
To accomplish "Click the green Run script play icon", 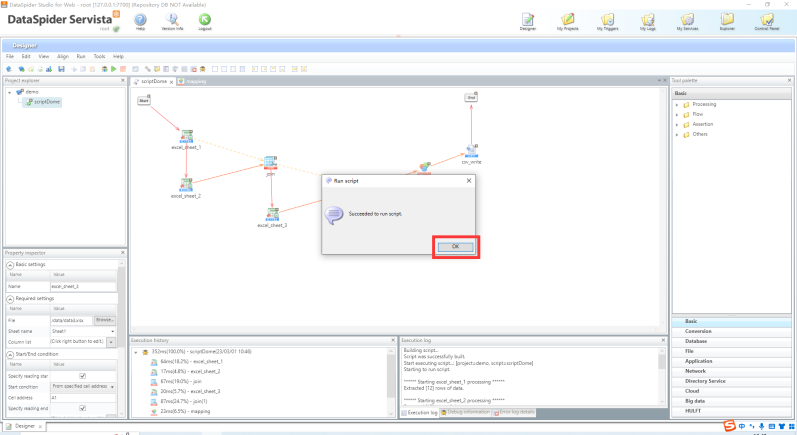I will (113, 69).
